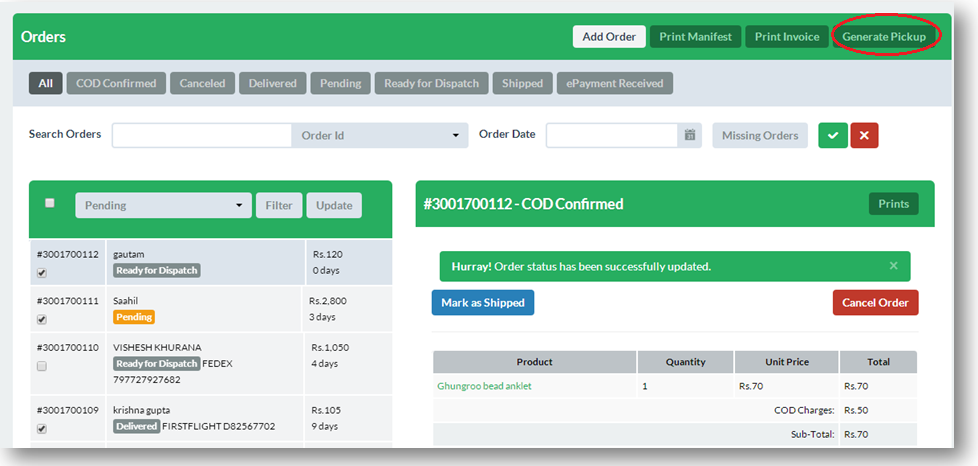Click Generate Pickup button

point(884,37)
